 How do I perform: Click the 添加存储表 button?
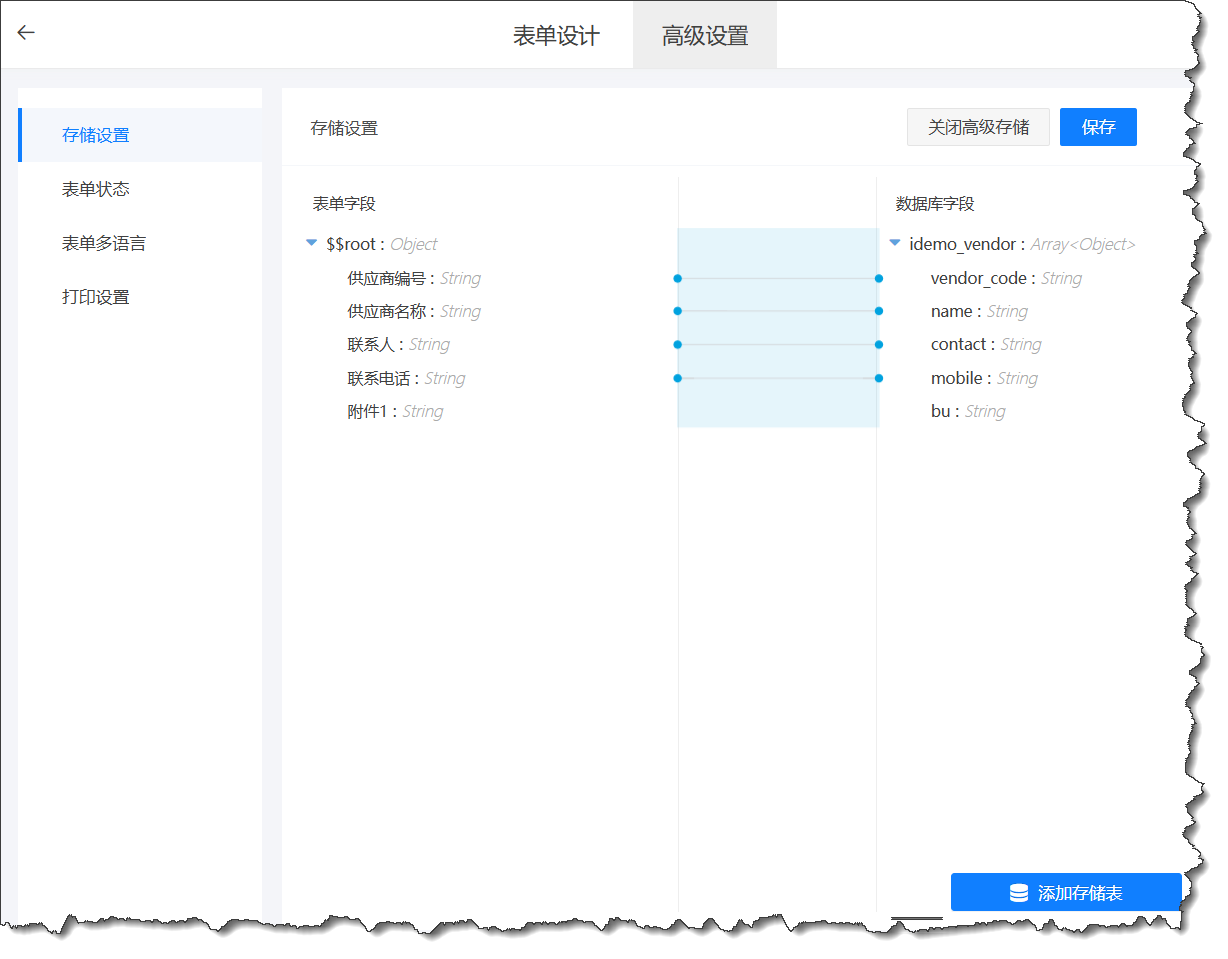point(1066,892)
